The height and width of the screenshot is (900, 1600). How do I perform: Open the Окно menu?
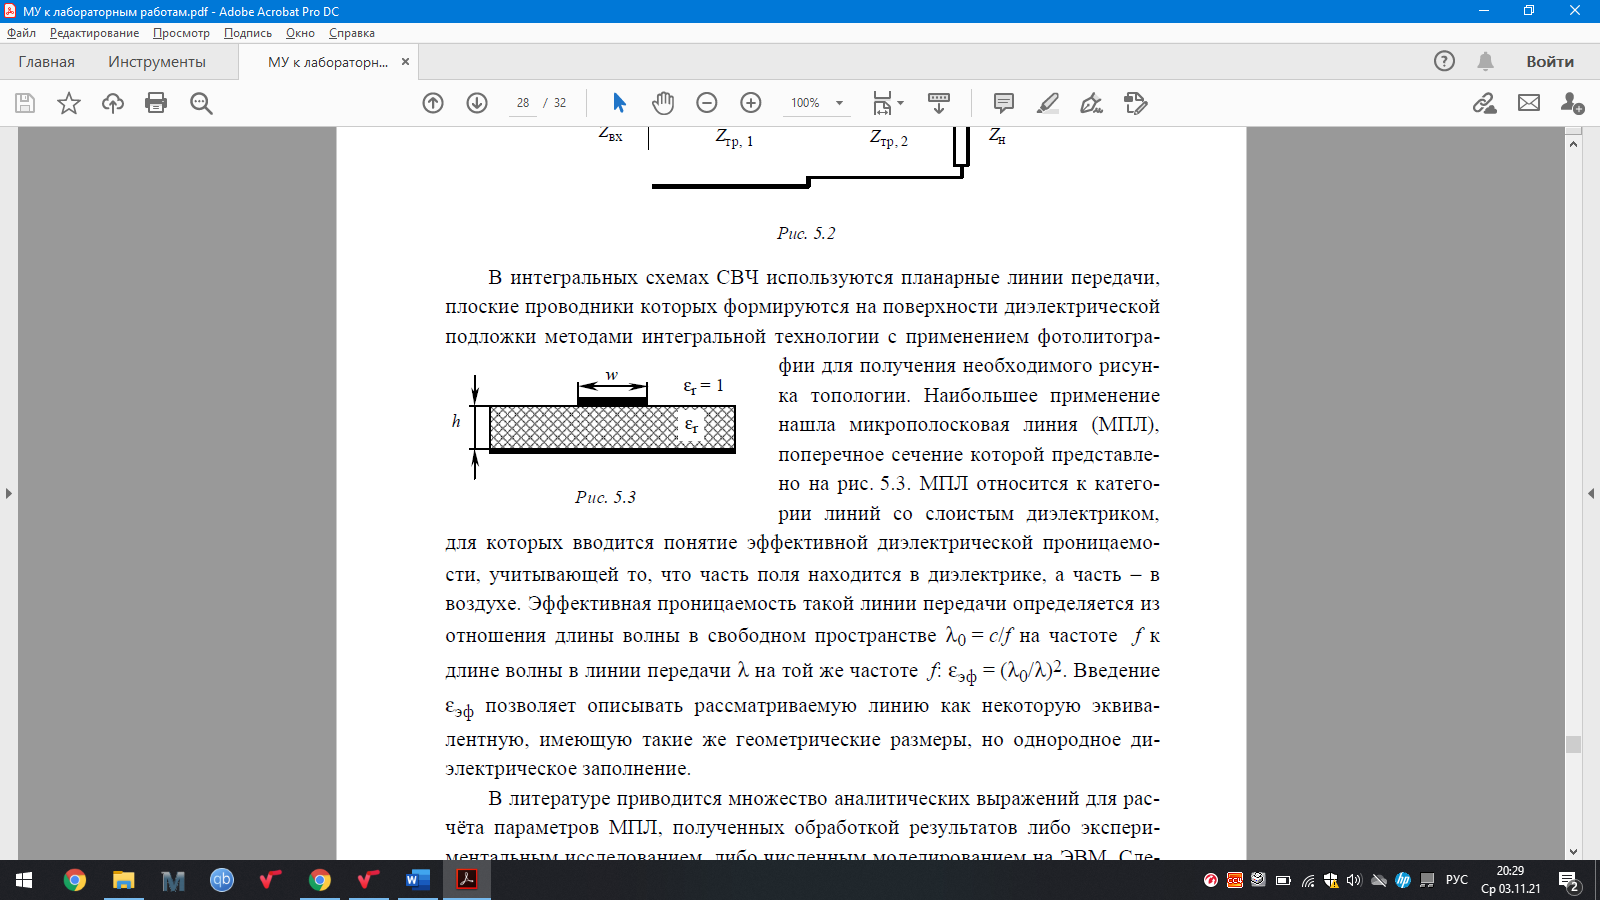(300, 33)
